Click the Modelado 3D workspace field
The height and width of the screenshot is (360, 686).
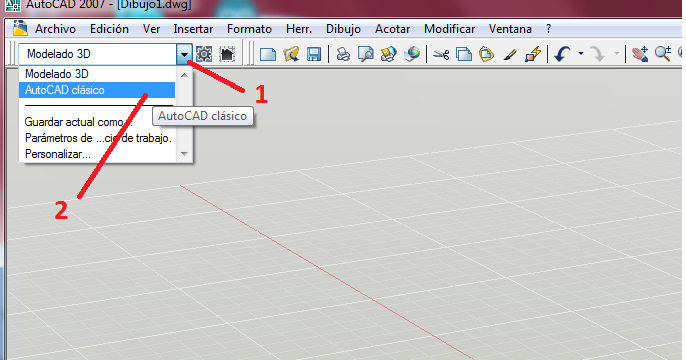coord(98,54)
